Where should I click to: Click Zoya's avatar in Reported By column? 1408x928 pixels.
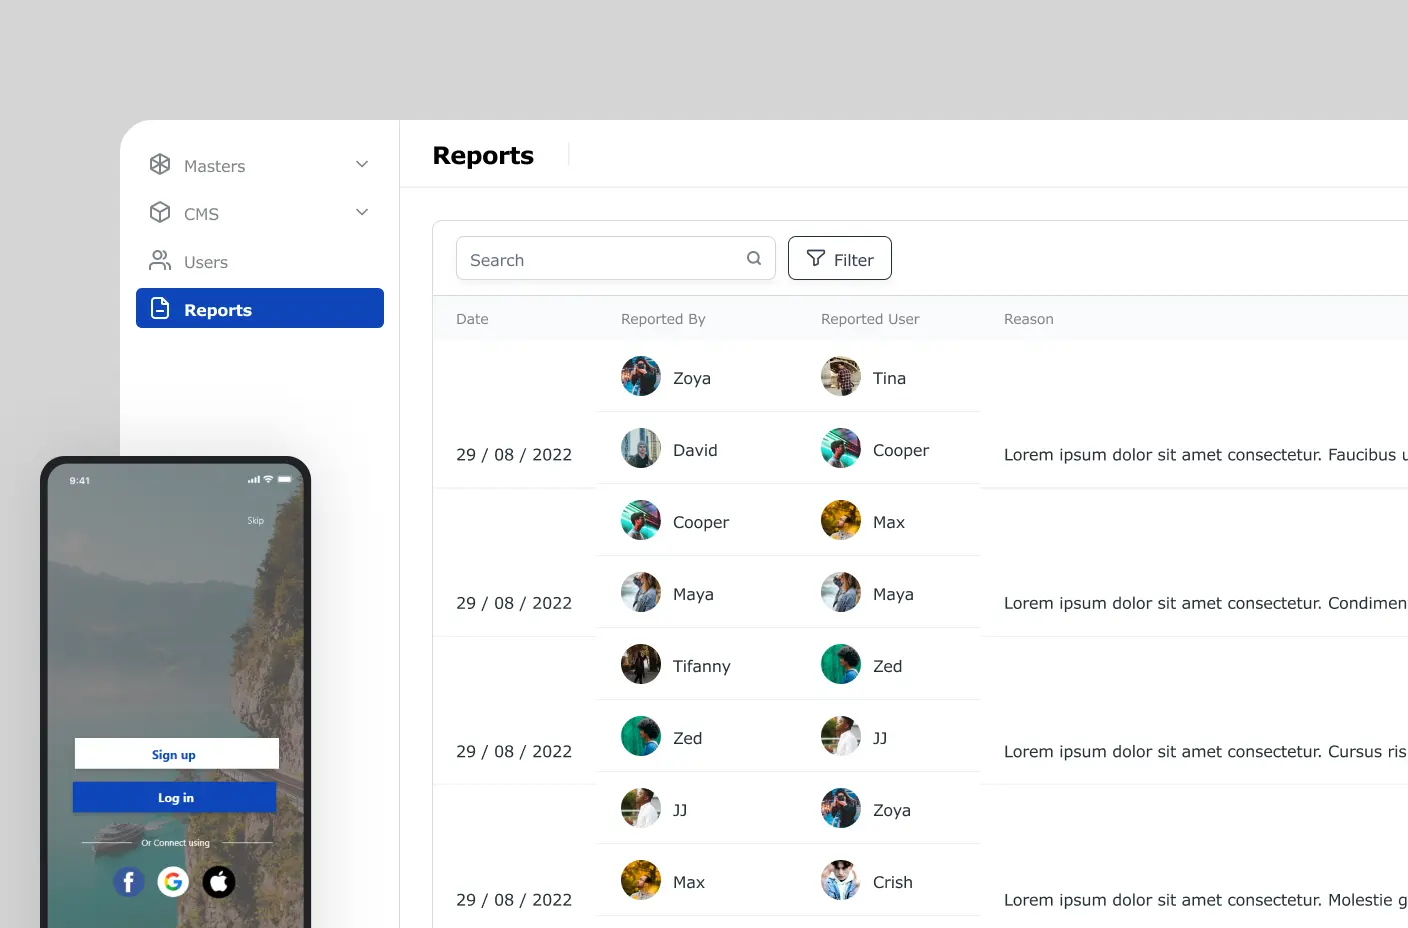640,377
